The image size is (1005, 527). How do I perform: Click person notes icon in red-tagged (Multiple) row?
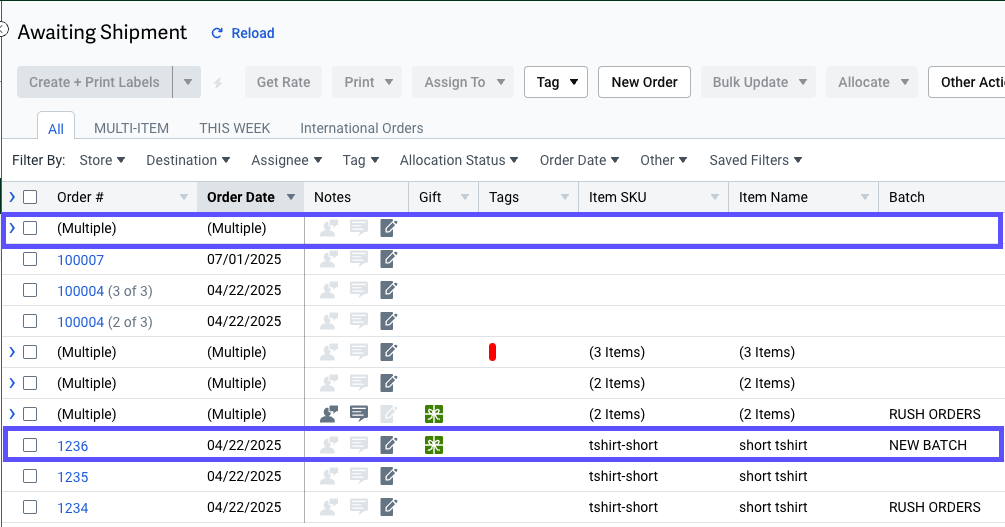pos(329,352)
